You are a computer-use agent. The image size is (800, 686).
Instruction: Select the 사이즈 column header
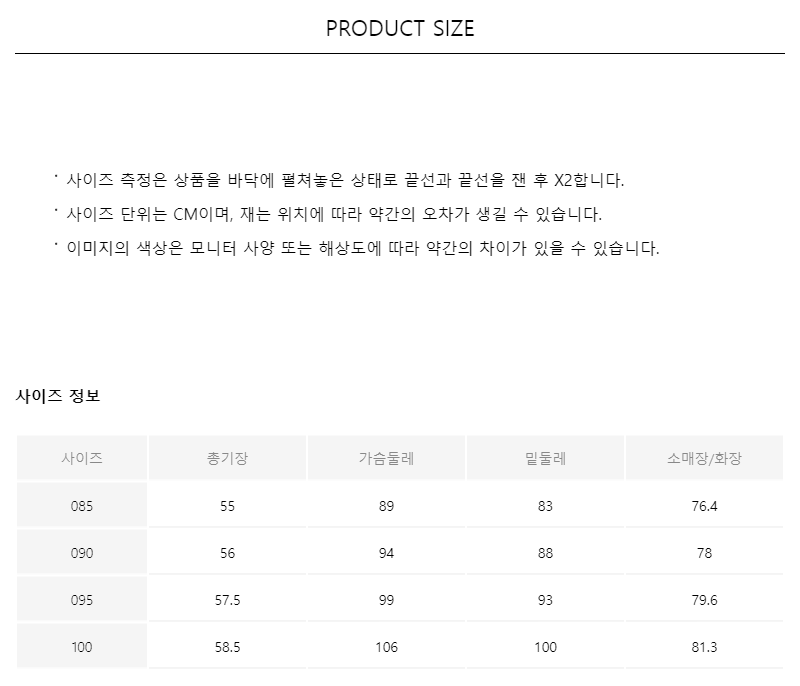point(82,459)
